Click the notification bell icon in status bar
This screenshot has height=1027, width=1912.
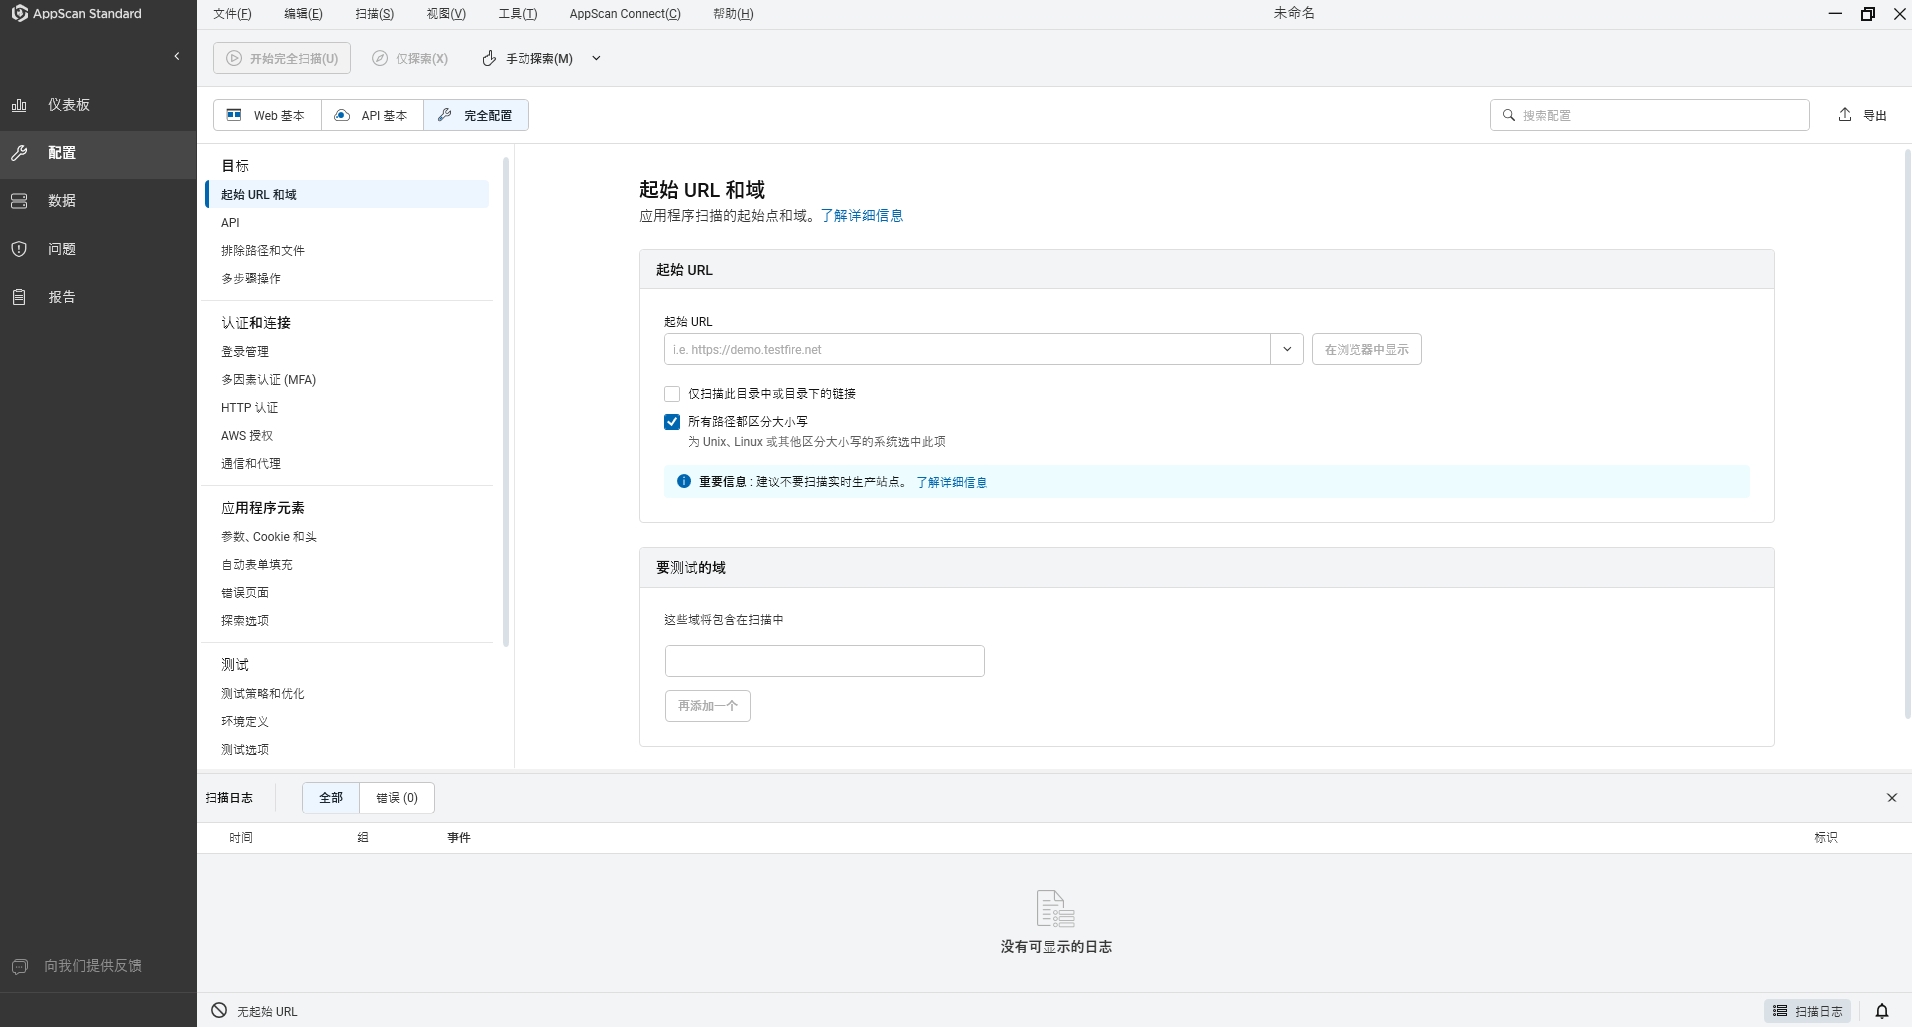click(1881, 1011)
